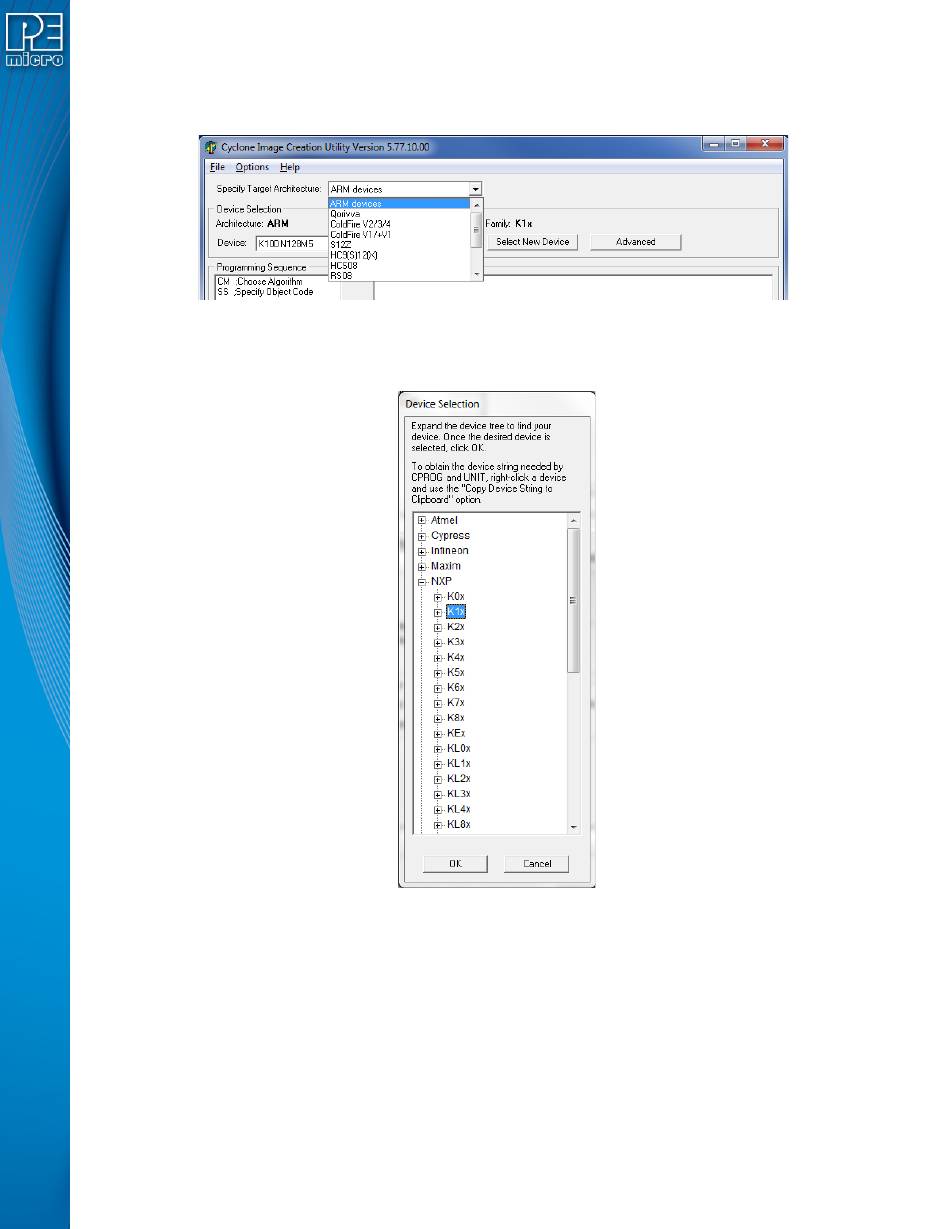Expand the K2x family node

(x=438, y=627)
